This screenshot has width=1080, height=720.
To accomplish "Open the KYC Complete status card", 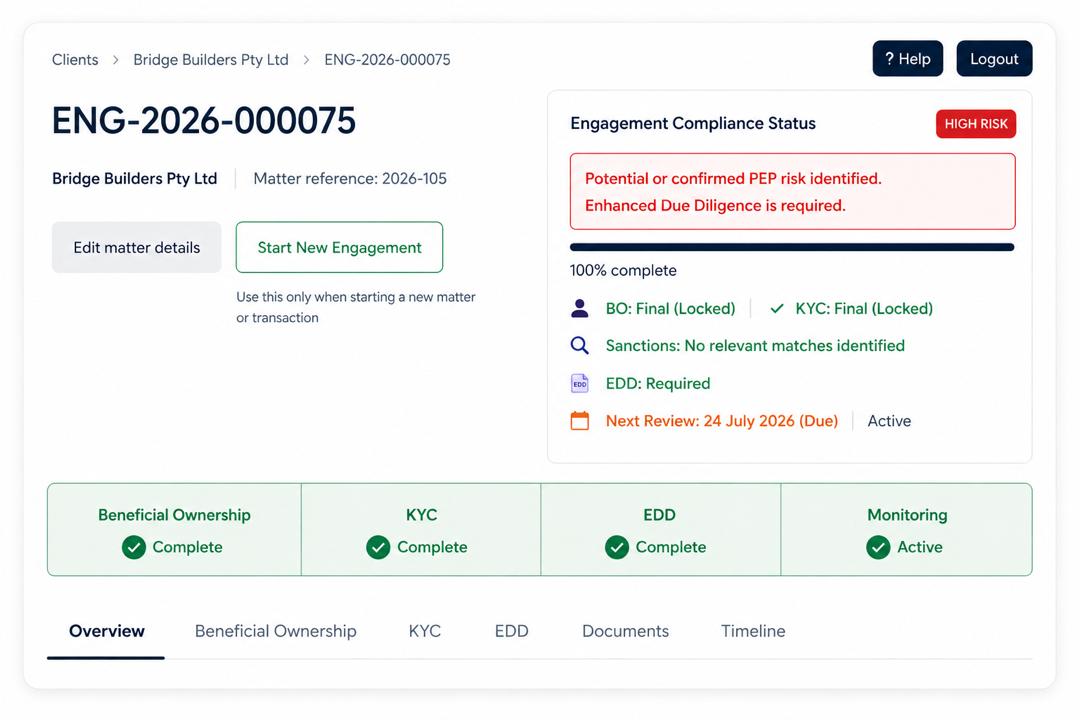I will pos(421,530).
